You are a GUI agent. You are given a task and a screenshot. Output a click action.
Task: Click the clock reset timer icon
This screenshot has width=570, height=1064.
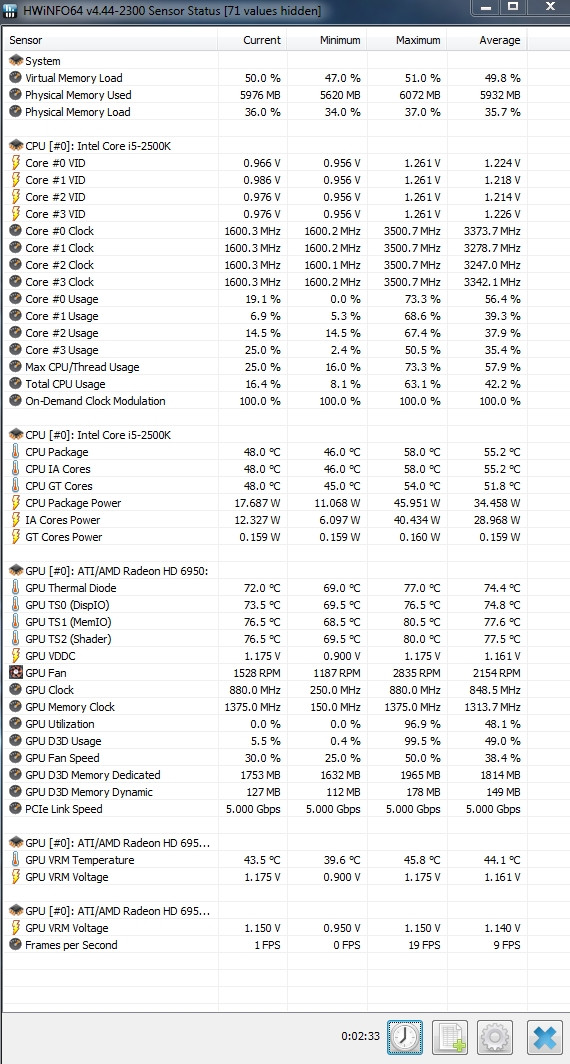[404, 1036]
